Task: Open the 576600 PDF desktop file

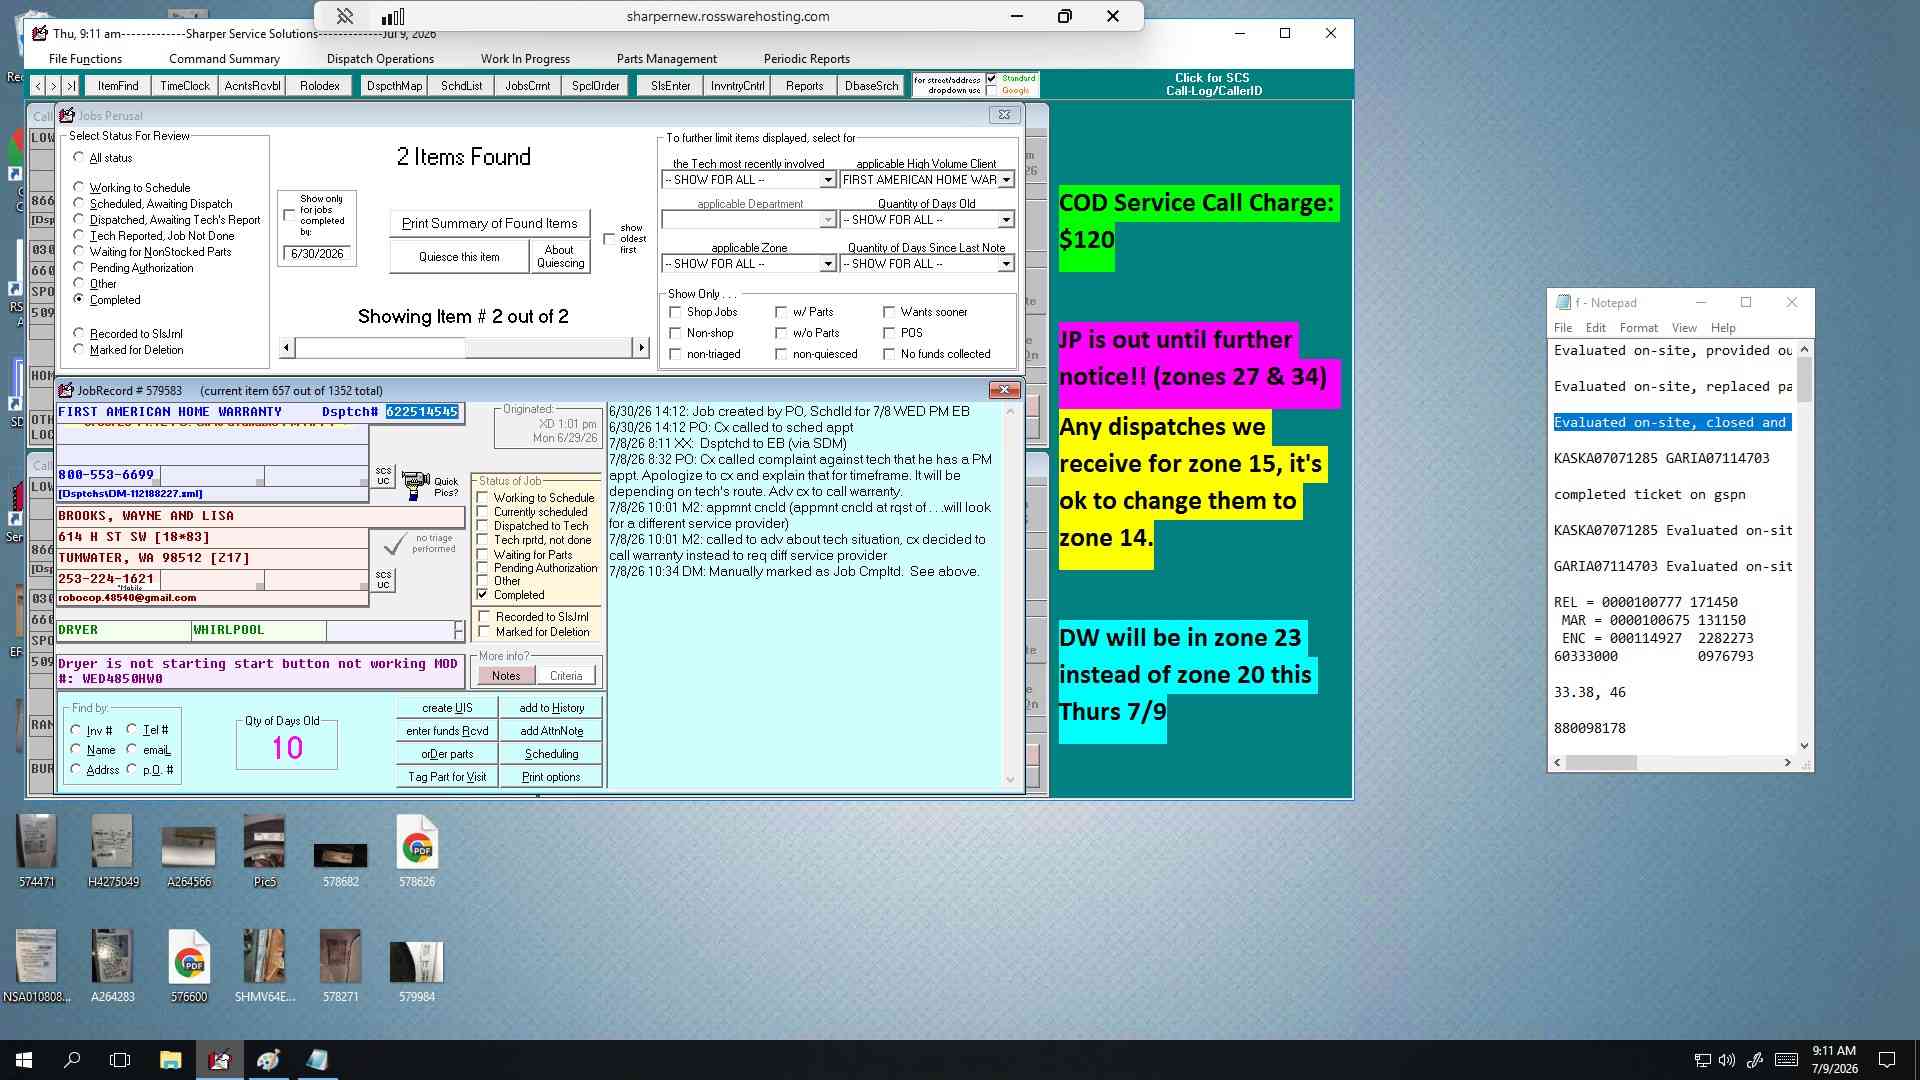Action: coord(189,966)
